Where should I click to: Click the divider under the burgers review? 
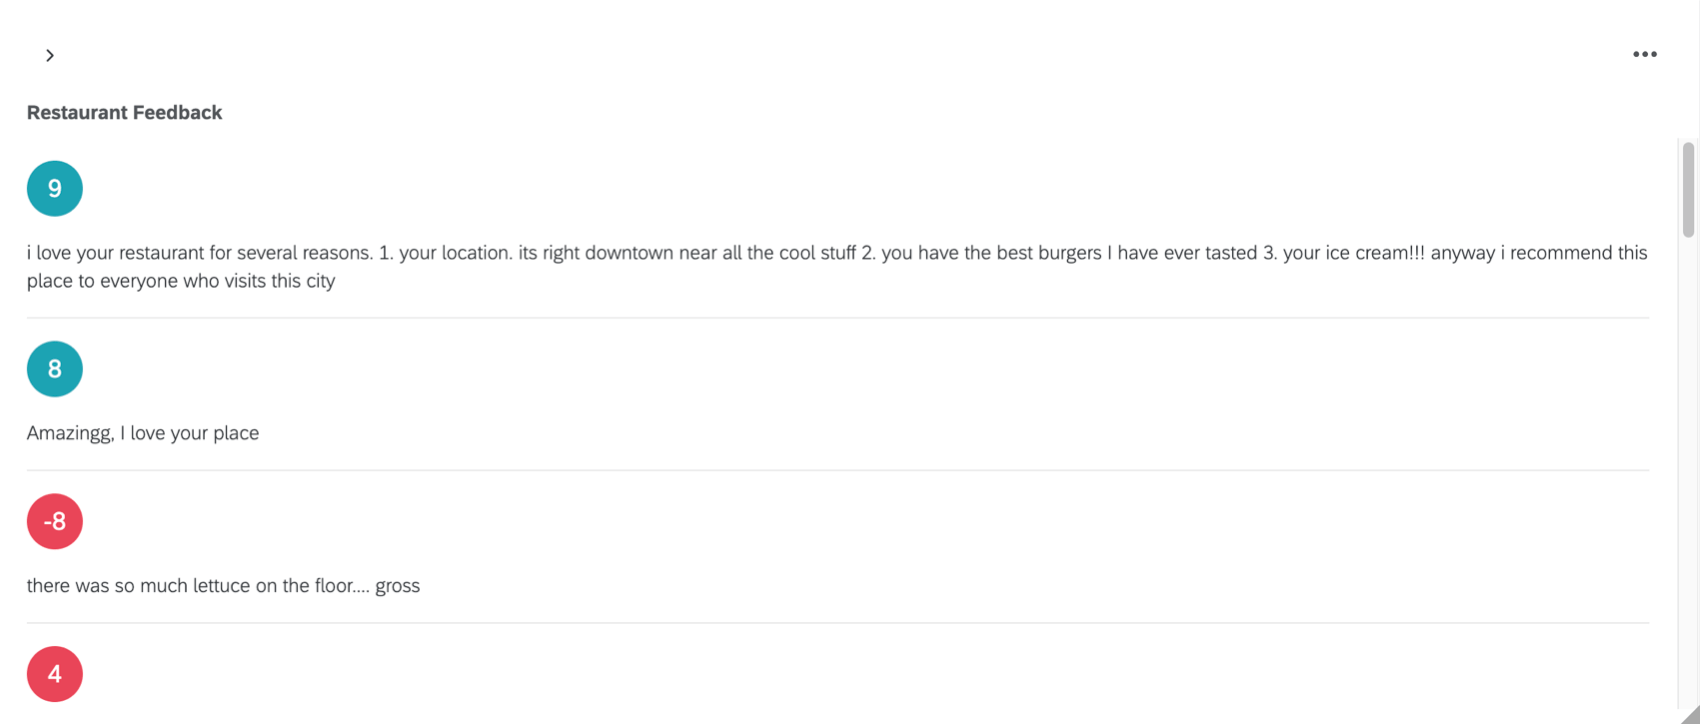tap(838, 318)
